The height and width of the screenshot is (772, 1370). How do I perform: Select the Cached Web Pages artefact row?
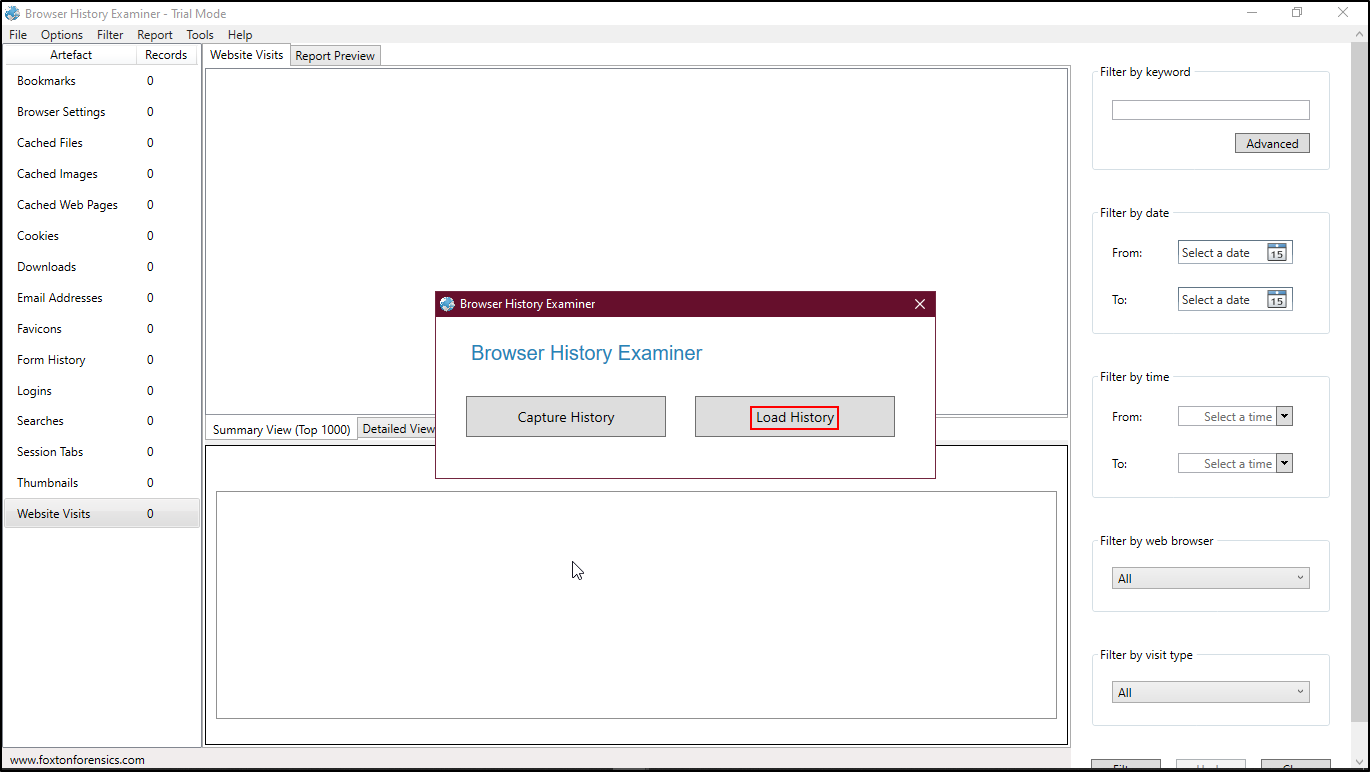click(101, 205)
